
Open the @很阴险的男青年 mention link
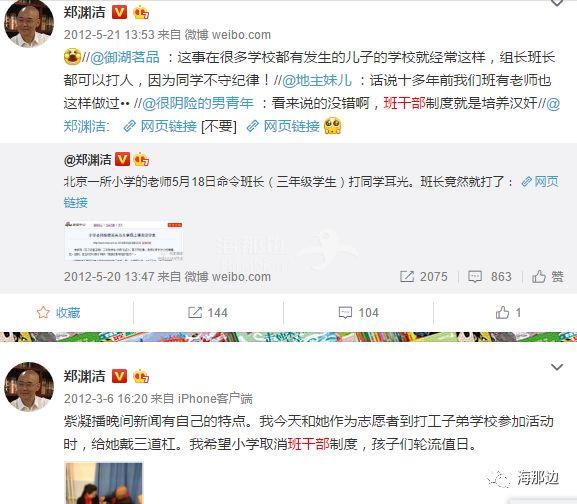point(198,103)
